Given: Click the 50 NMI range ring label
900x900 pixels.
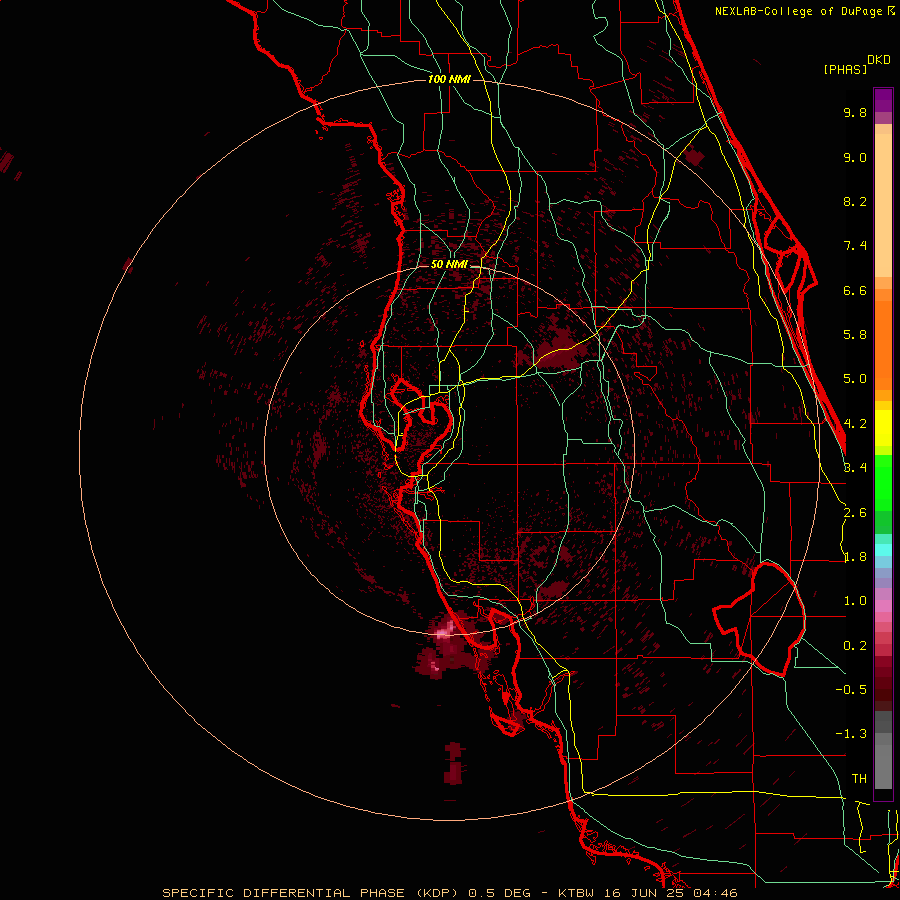Looking at the screenshot, I should point(449,265).
